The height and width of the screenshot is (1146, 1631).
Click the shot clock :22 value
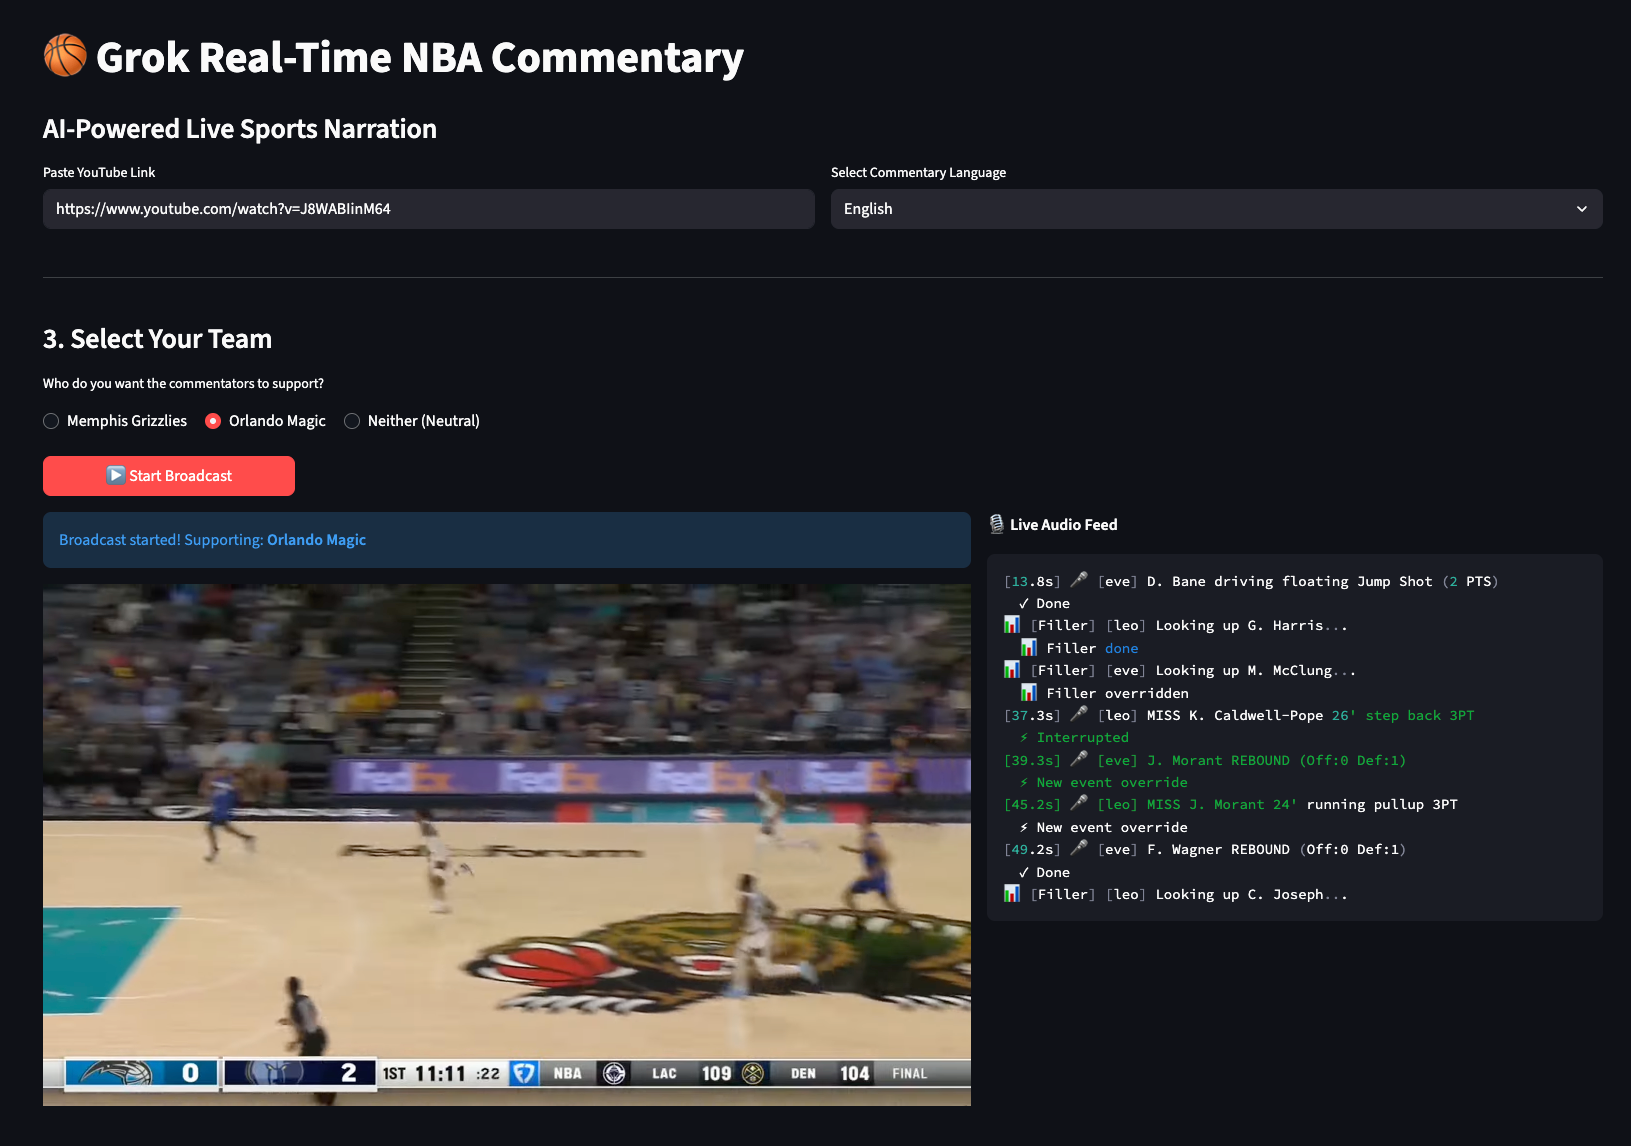click(x=487, y=1073)
